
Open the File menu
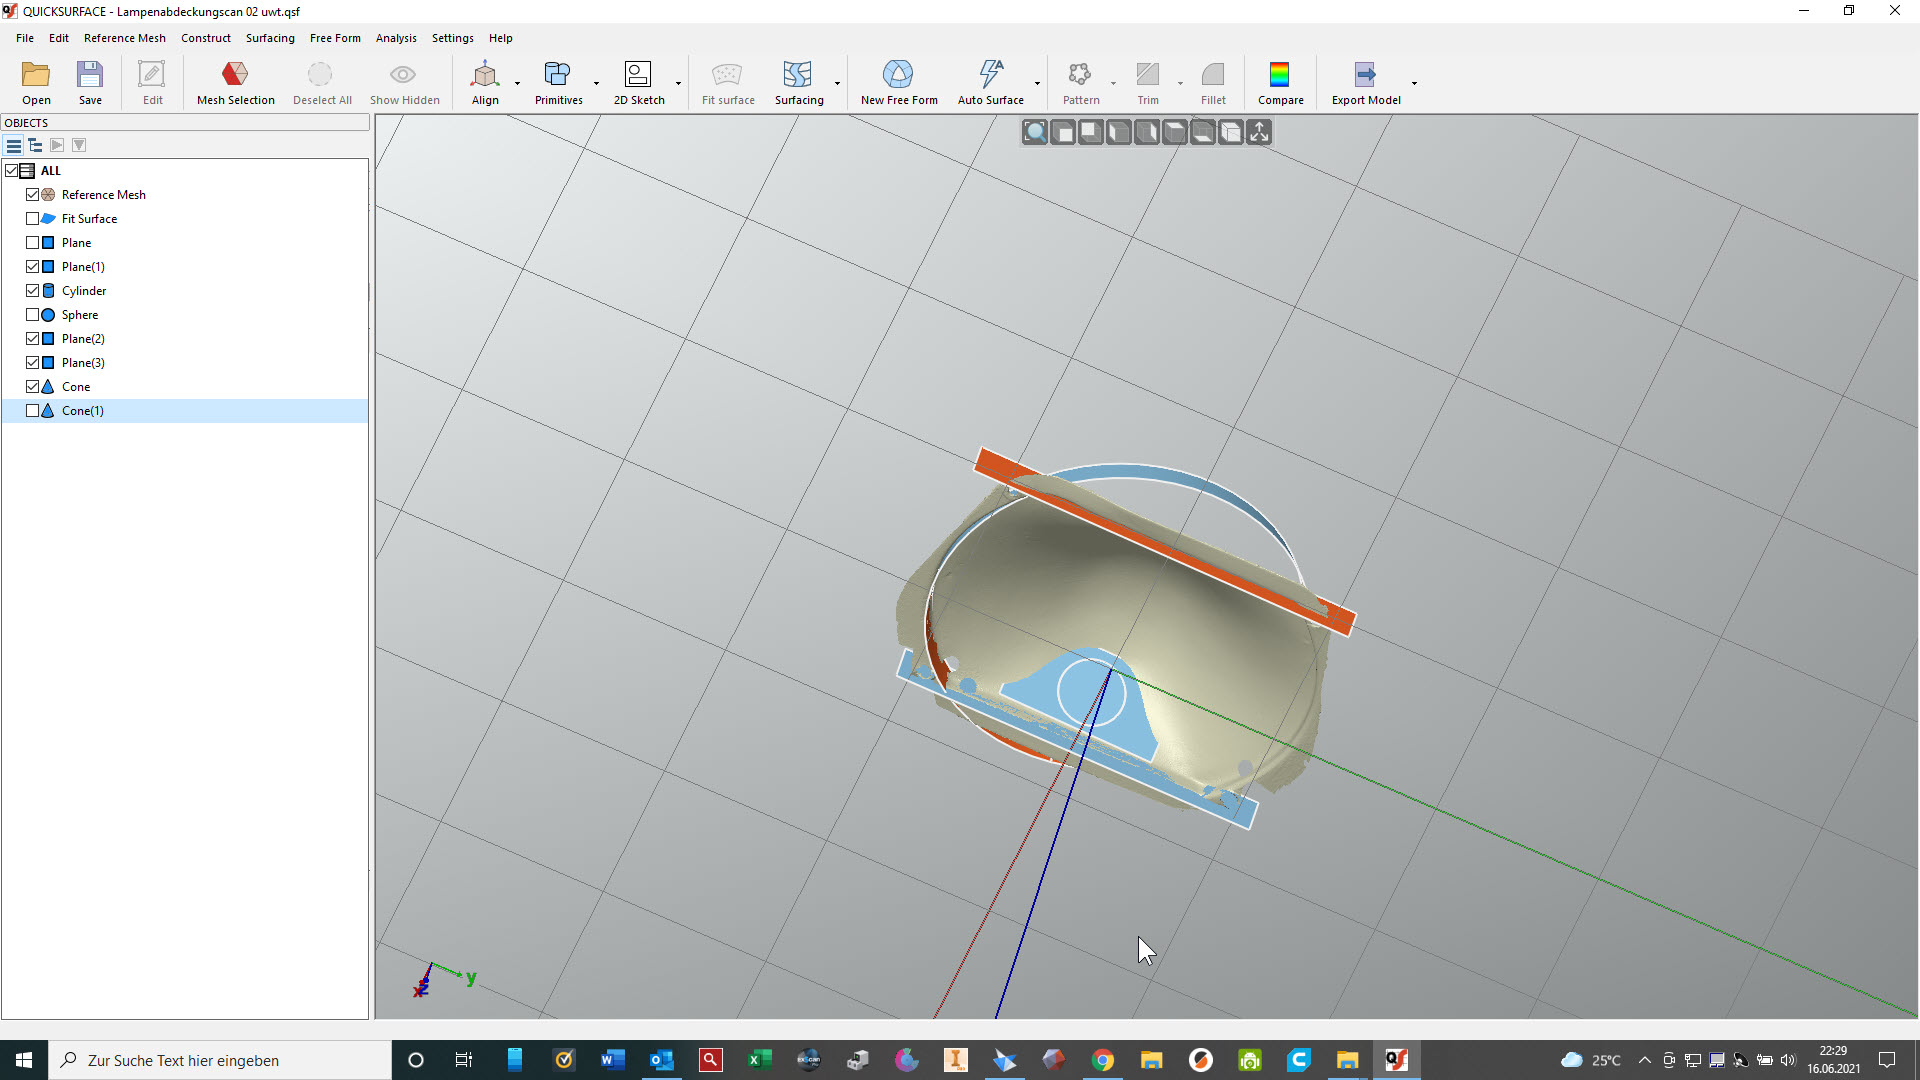click(25, 38)
